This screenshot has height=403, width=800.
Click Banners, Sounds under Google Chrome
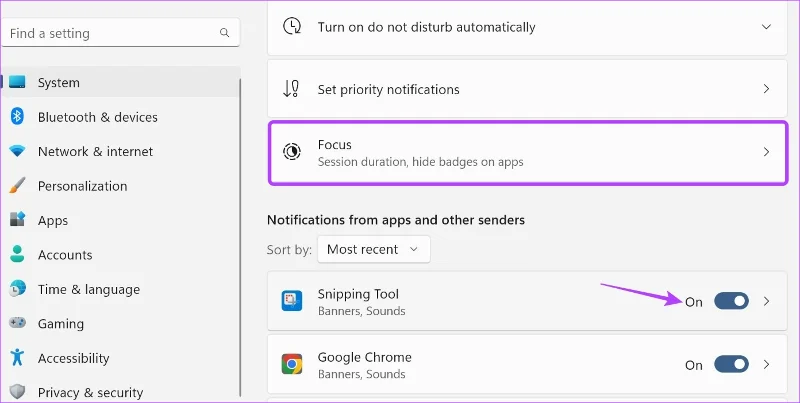tap(361, 374)
